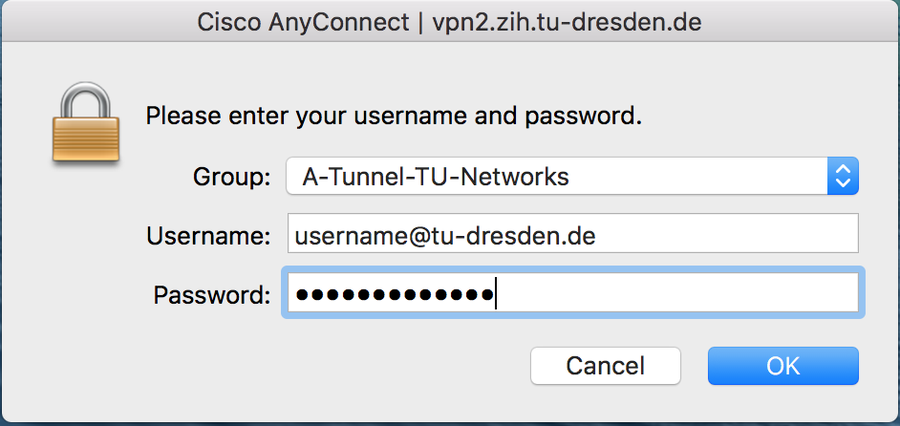Select the A-Tunnel-TU-Networks group text
The width and height of the screenshot is (900, 426).
coord(436,176)
